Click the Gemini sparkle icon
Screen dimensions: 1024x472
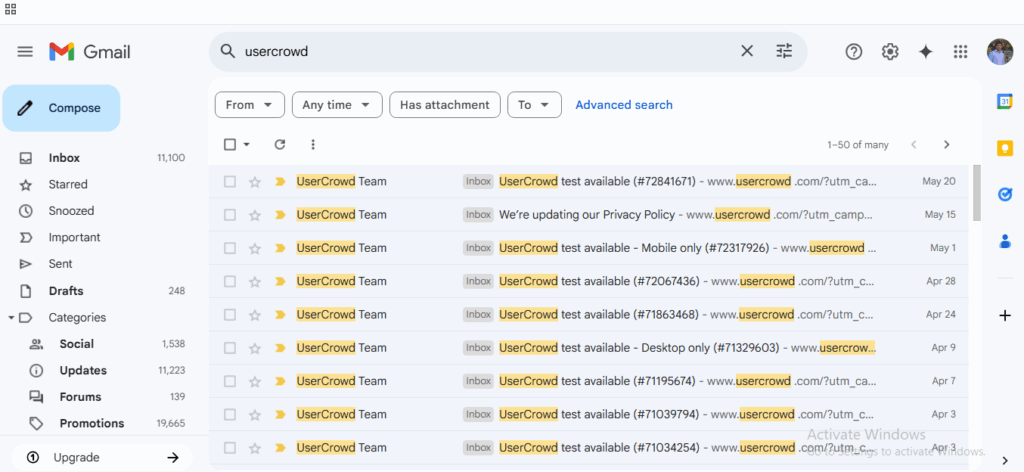point(925,52)
